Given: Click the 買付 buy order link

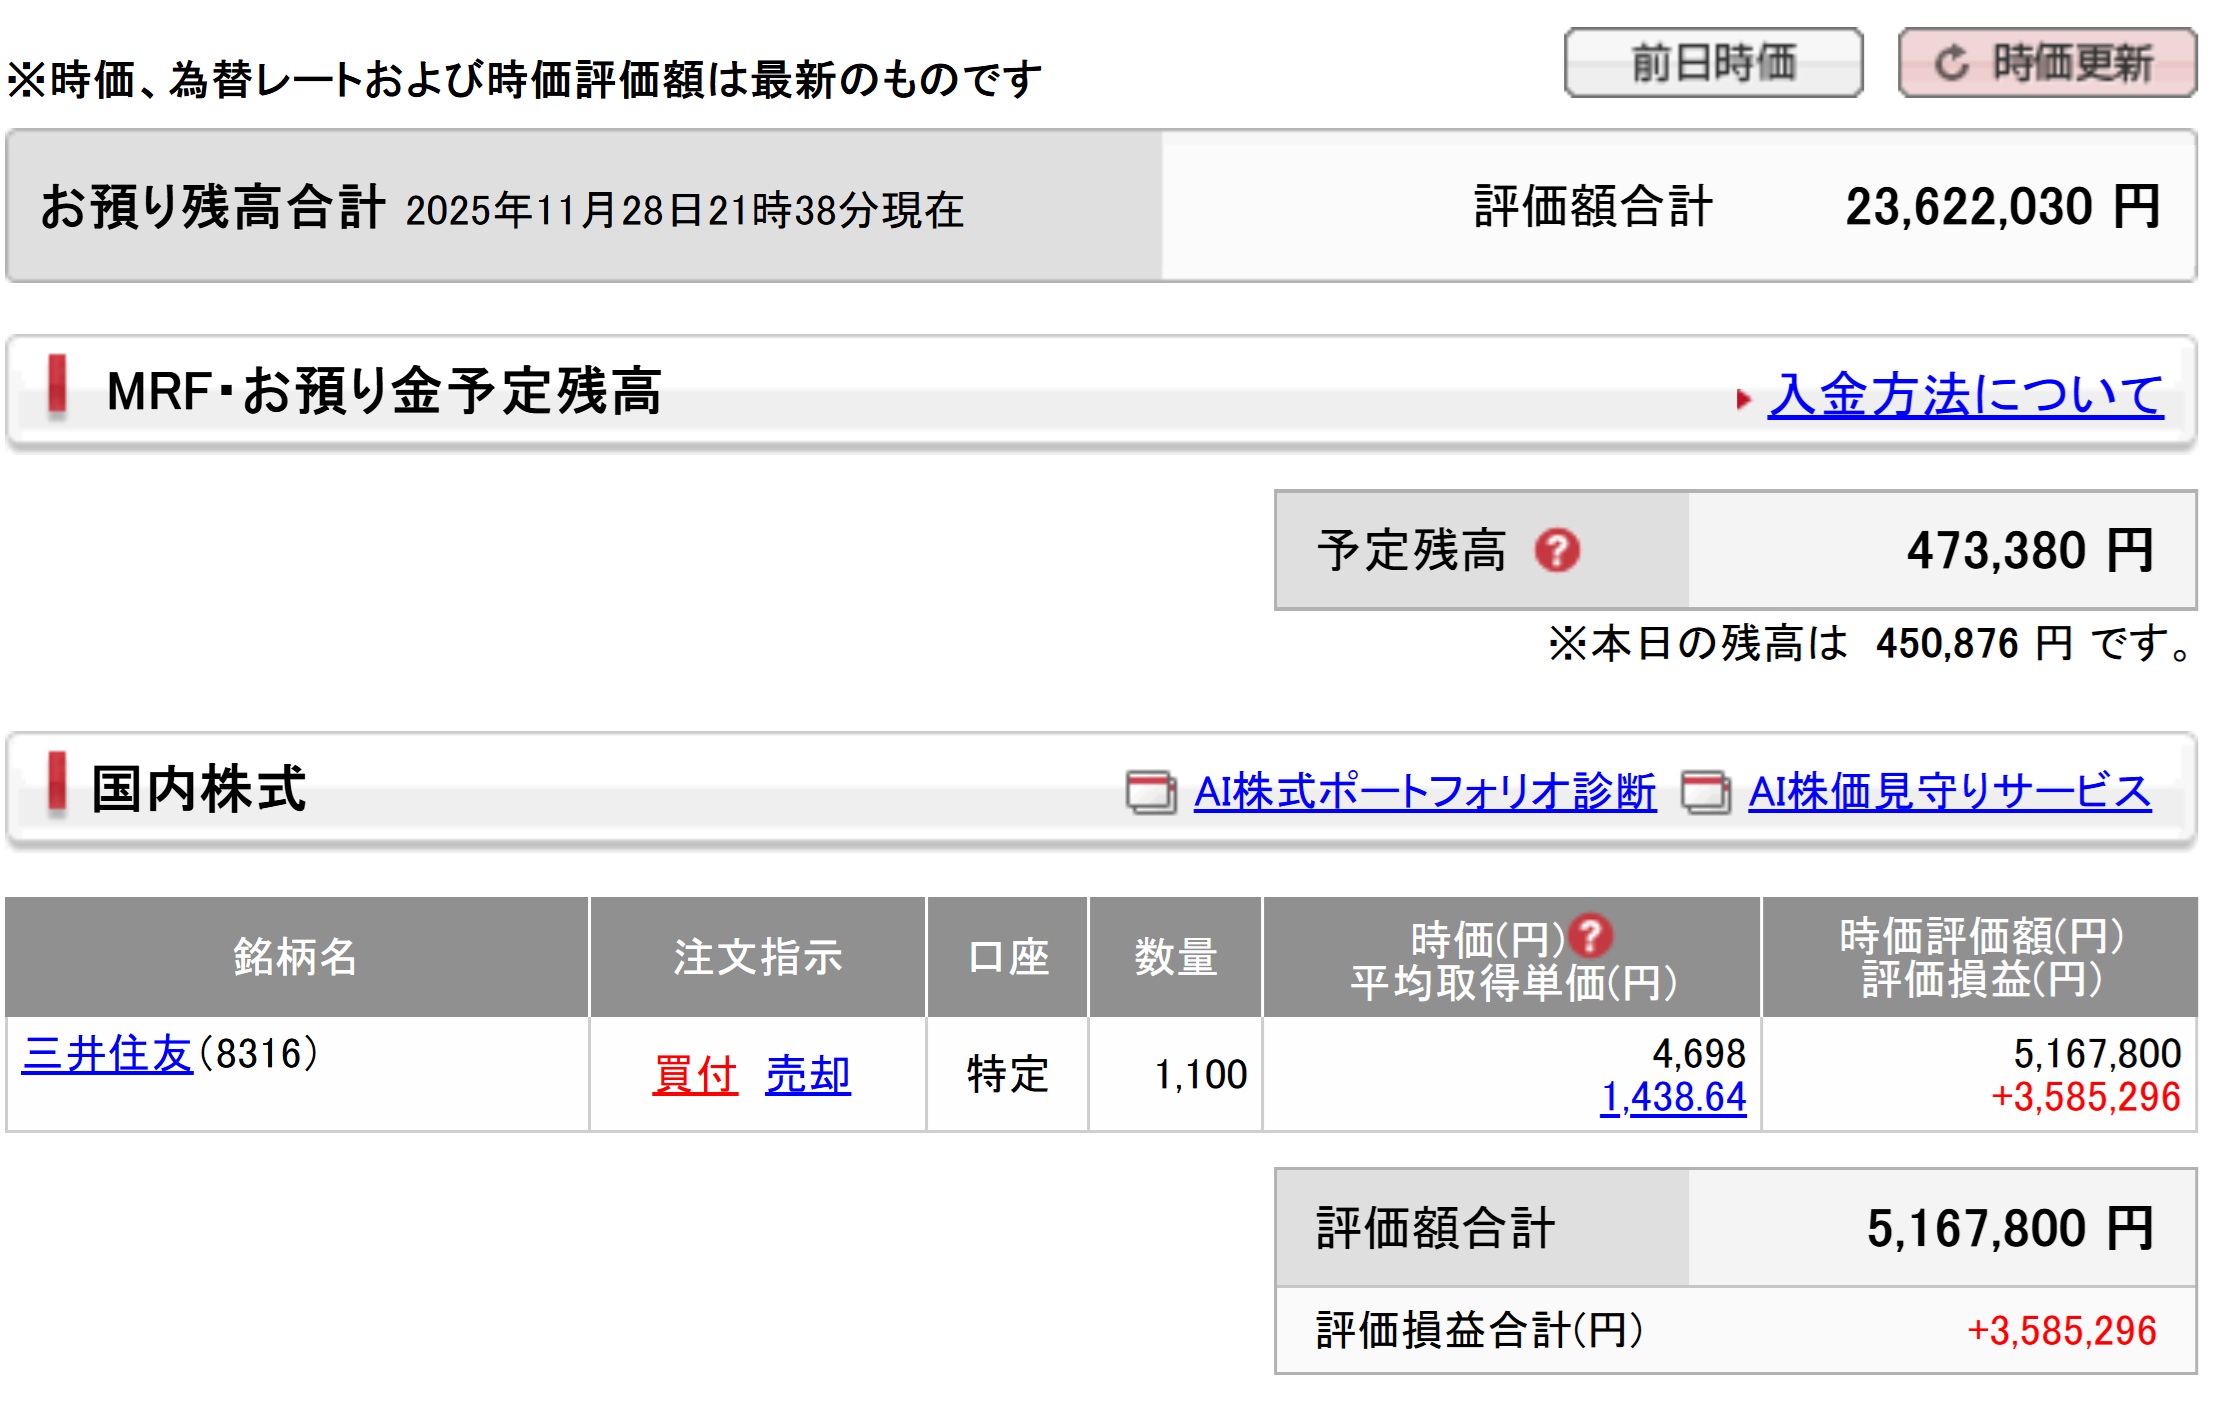Looking at the screenshot, I should (x=695, y=1076).
